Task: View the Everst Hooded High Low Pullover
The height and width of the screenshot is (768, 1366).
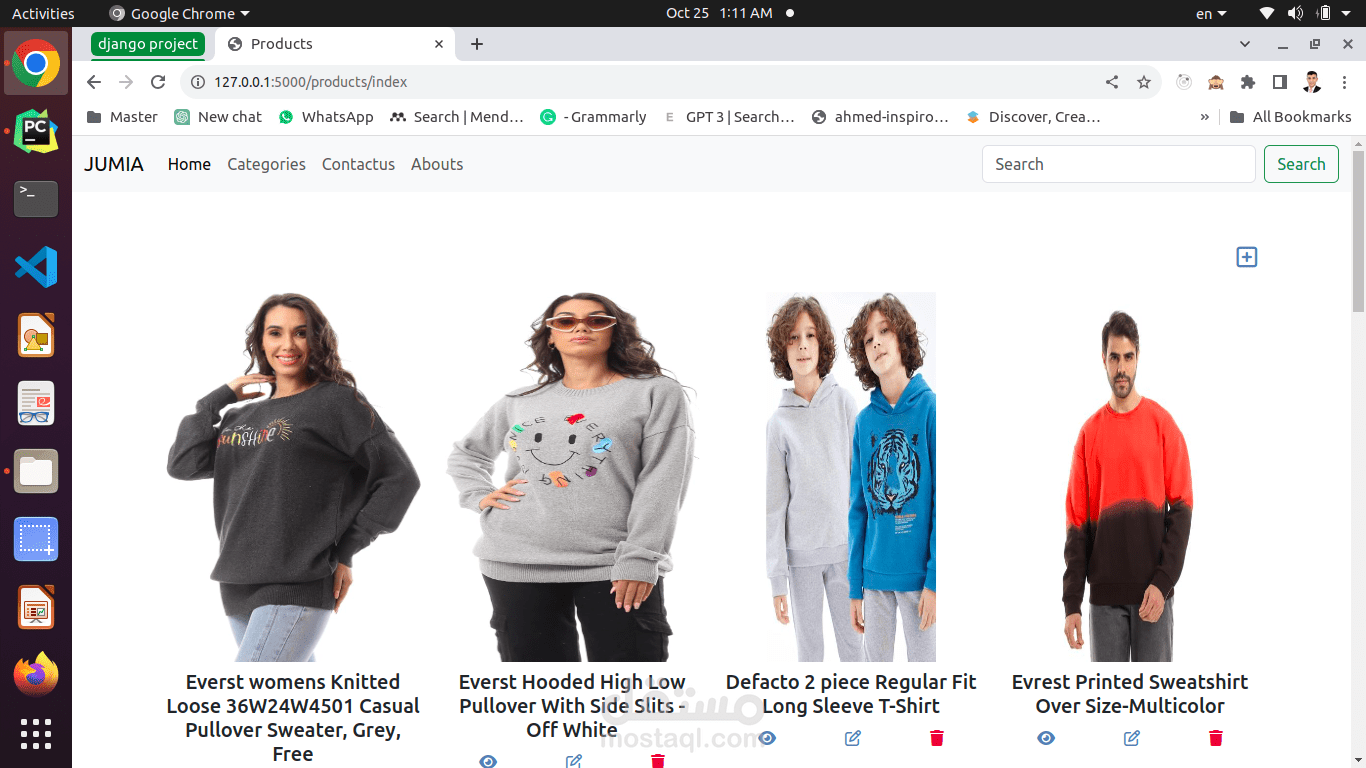Action: coord(488,761)
